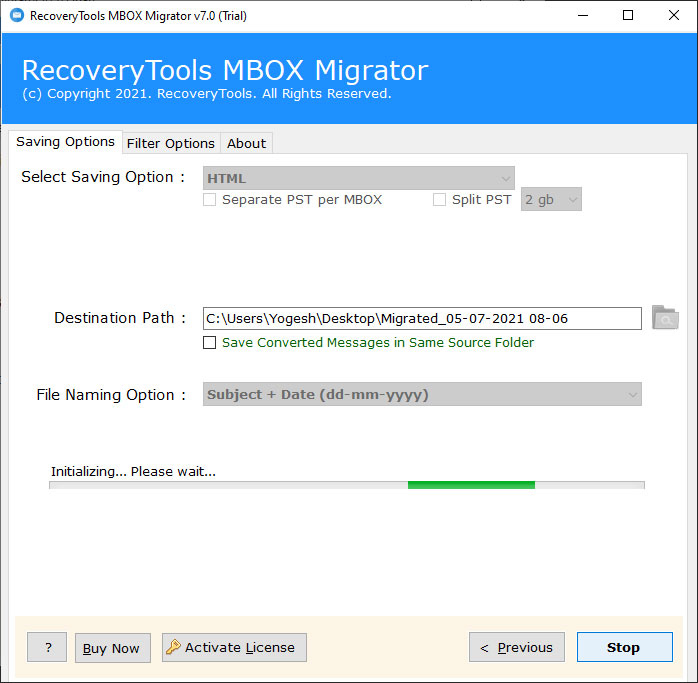Viewport: 698px width, 683px height.
Task: Click the Activate License button label
Action: pyautogui.click(x=240, y=647)
